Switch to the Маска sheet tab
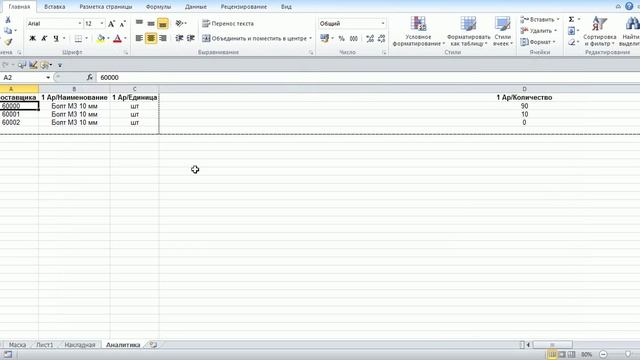 pos(17,345)
